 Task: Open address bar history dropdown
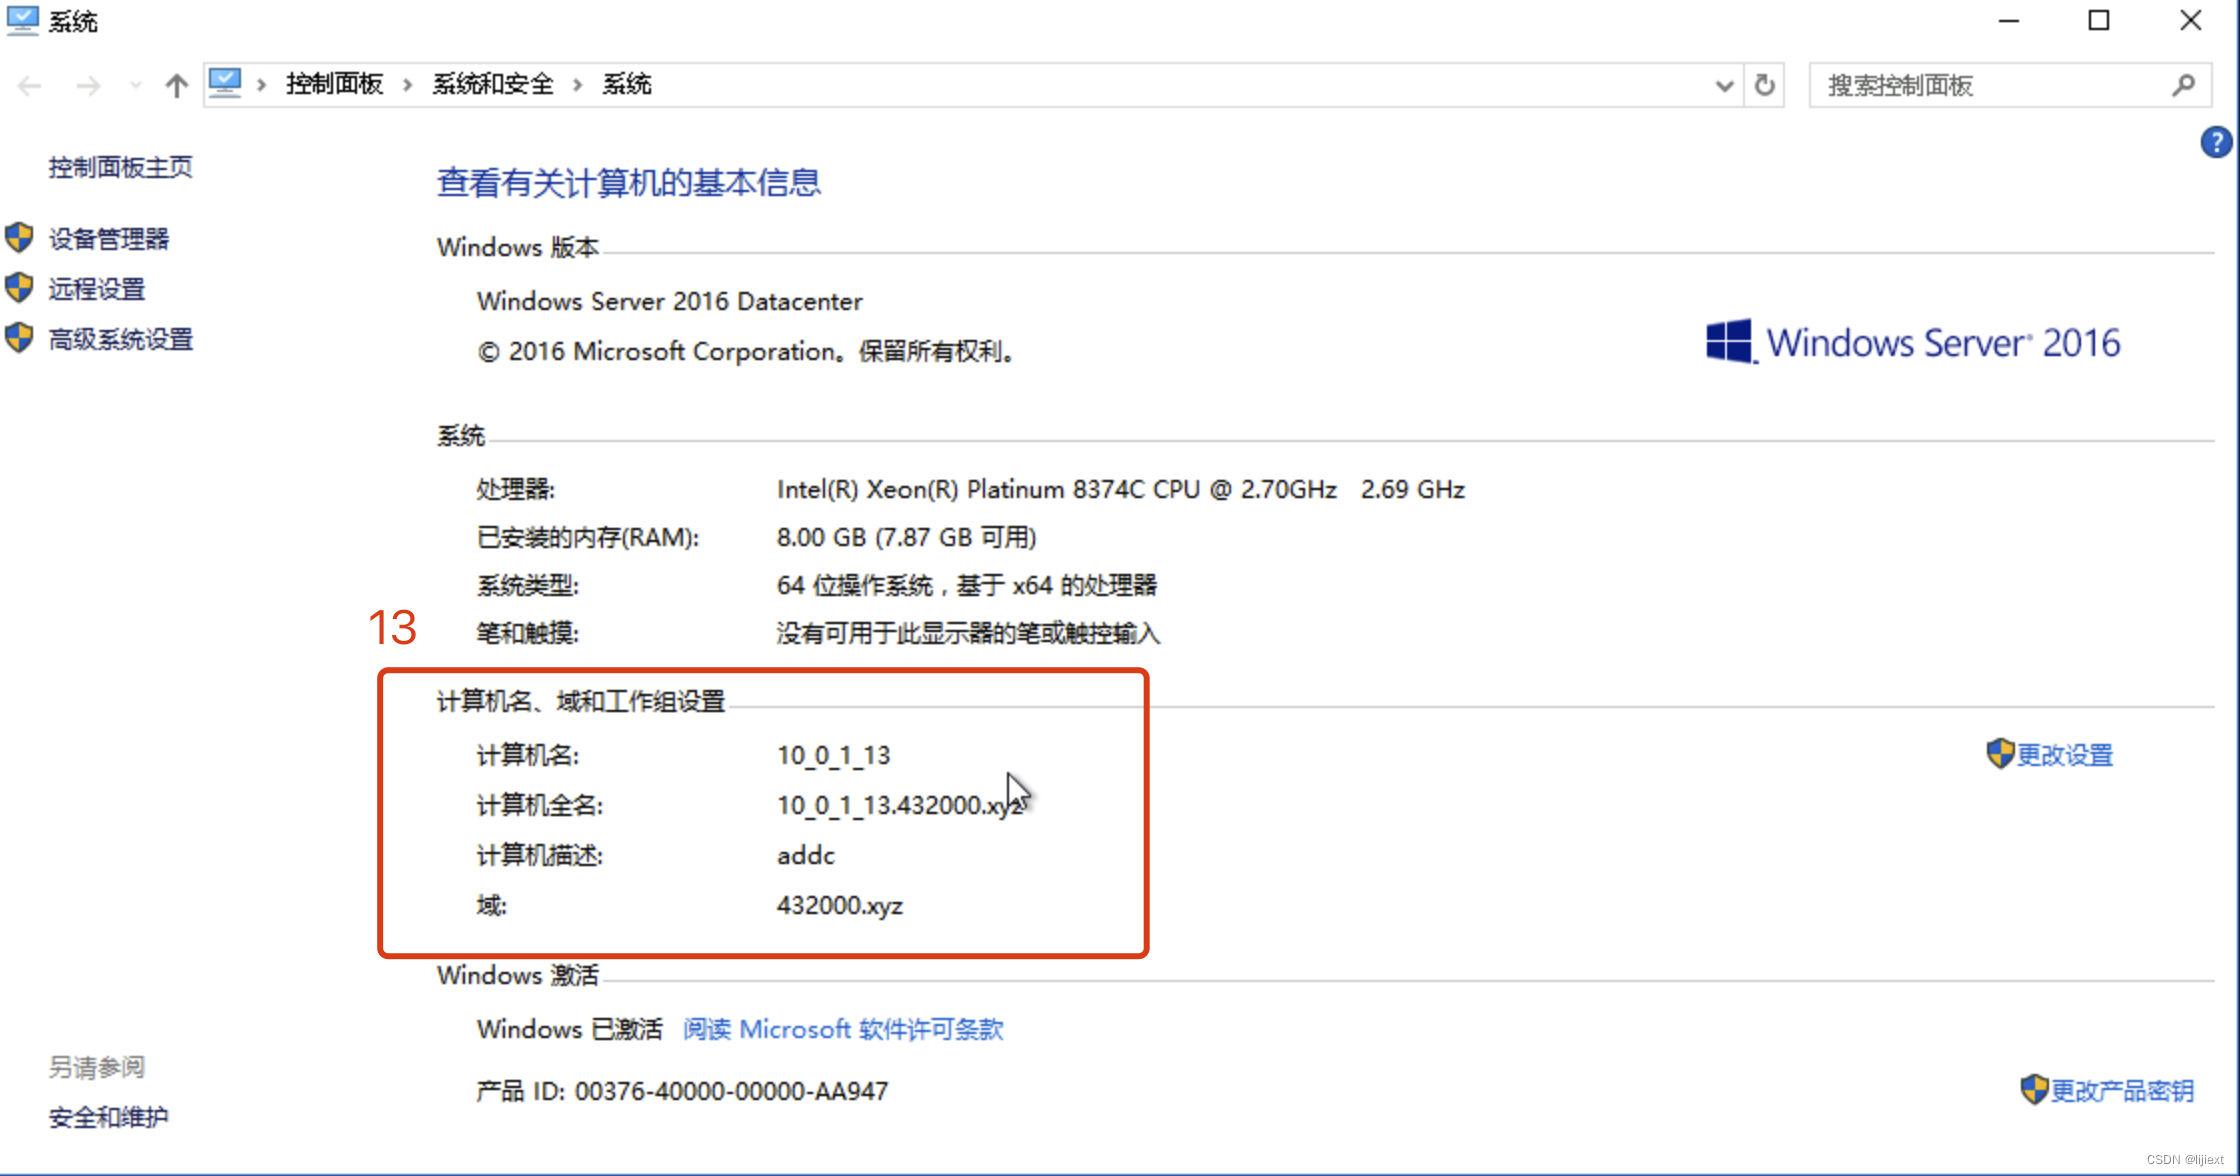tap(1724, 86)
